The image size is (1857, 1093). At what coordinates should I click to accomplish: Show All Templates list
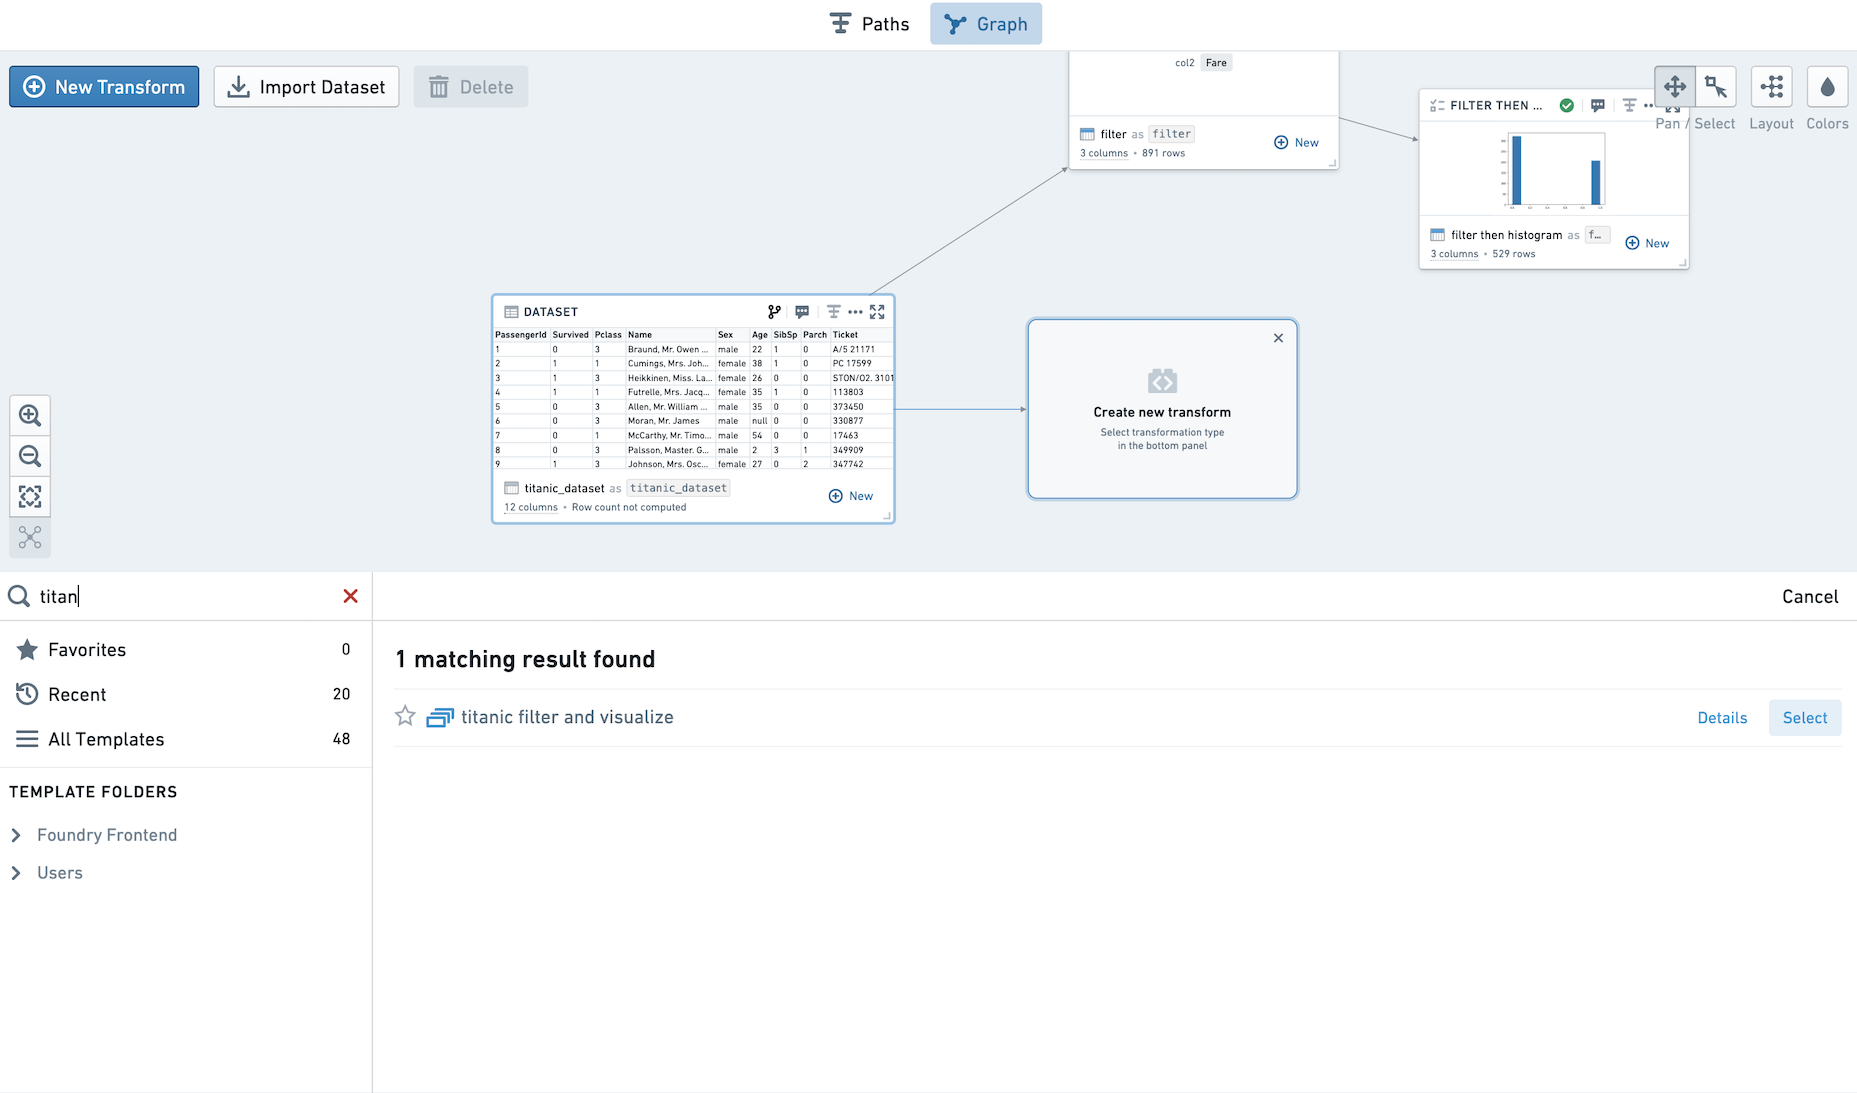coord(186,739)
